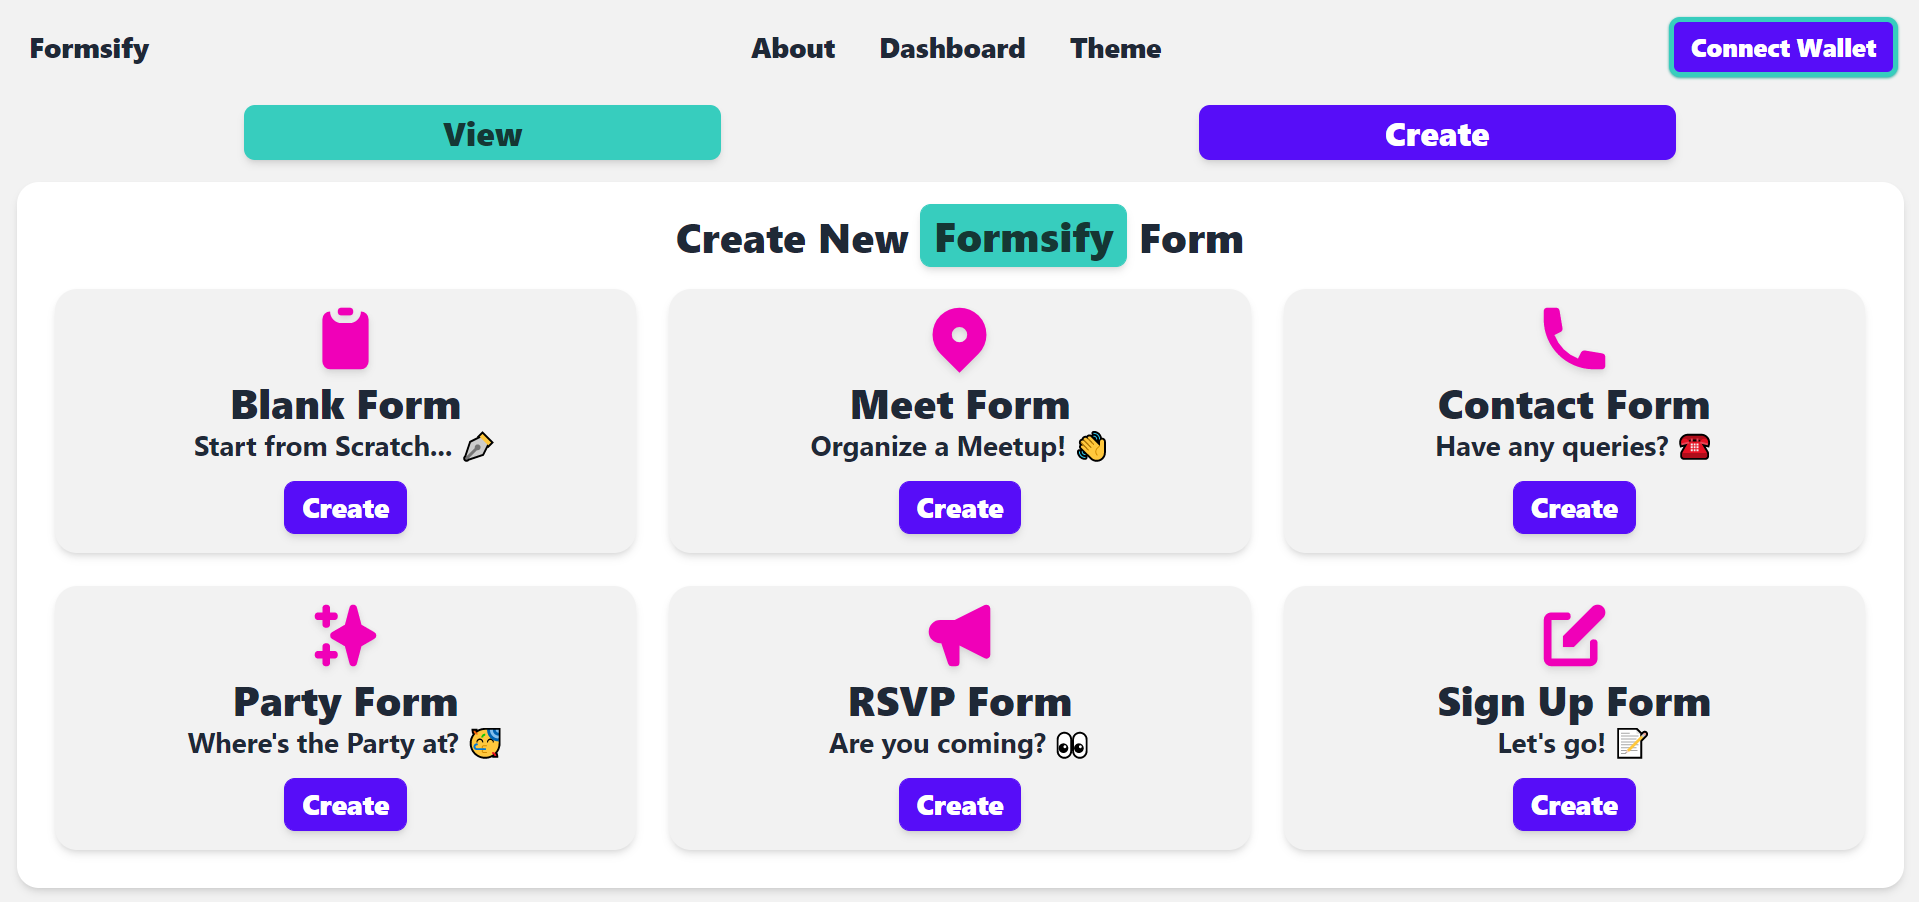The height and width of the screenshot is (902, 1919).
Task: Create a Blank Form
Action: (x=345, y=508)
